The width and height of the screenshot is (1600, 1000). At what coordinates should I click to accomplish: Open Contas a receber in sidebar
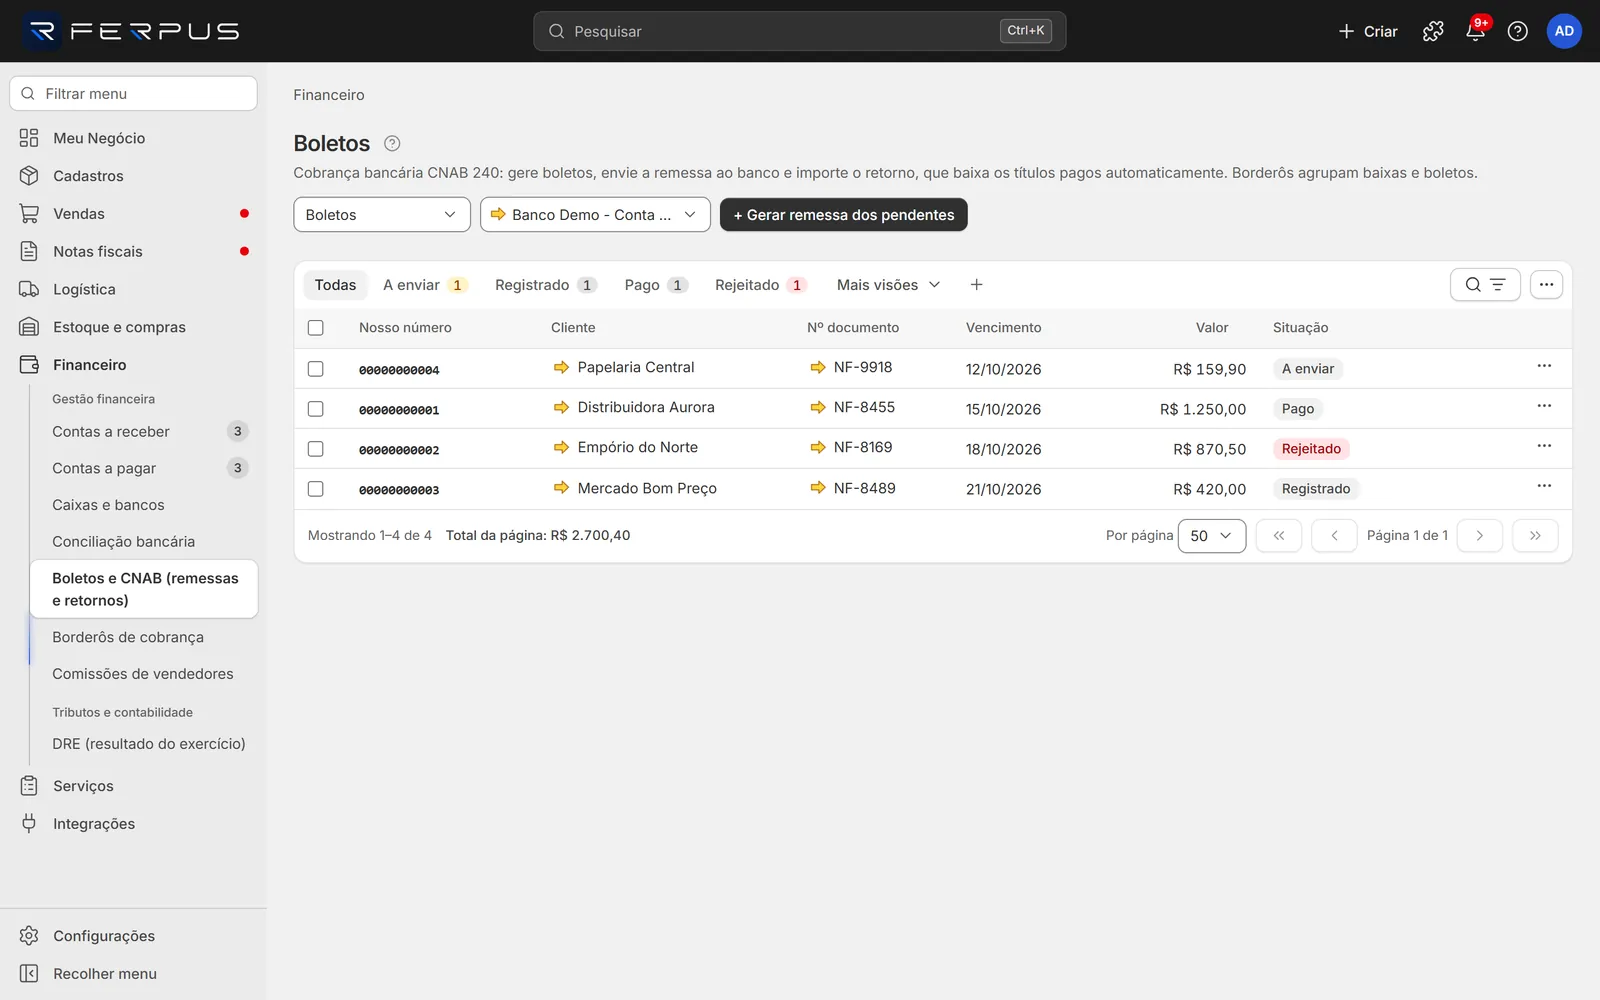coord(144,432)
